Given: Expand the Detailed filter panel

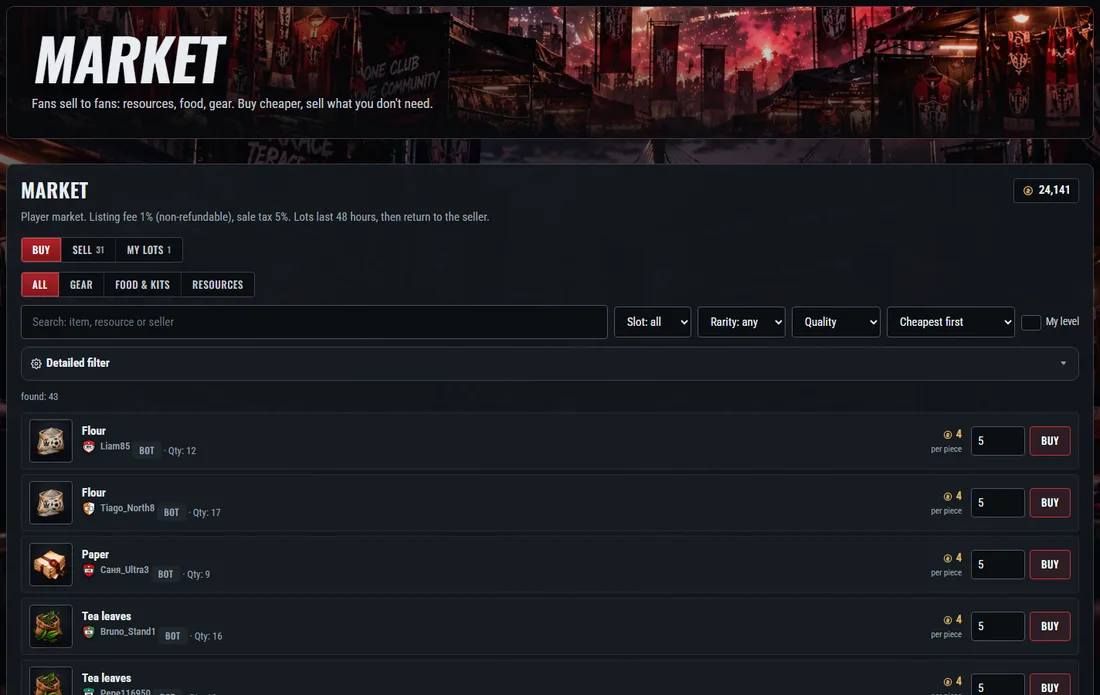Looking at the screenshot, I should (549, 363).
